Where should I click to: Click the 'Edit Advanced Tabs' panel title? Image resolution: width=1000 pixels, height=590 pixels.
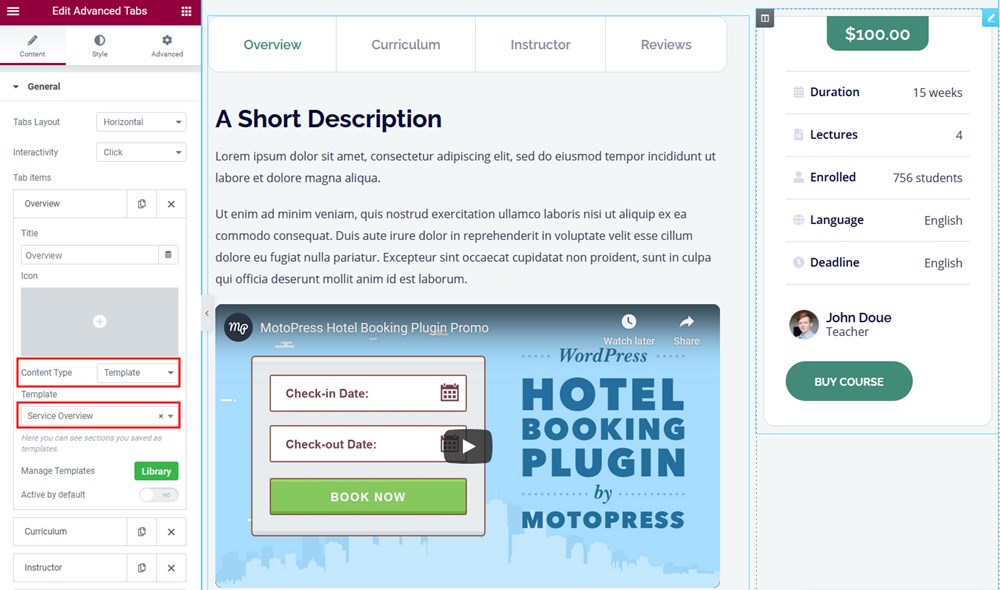[x=99, y=11]
